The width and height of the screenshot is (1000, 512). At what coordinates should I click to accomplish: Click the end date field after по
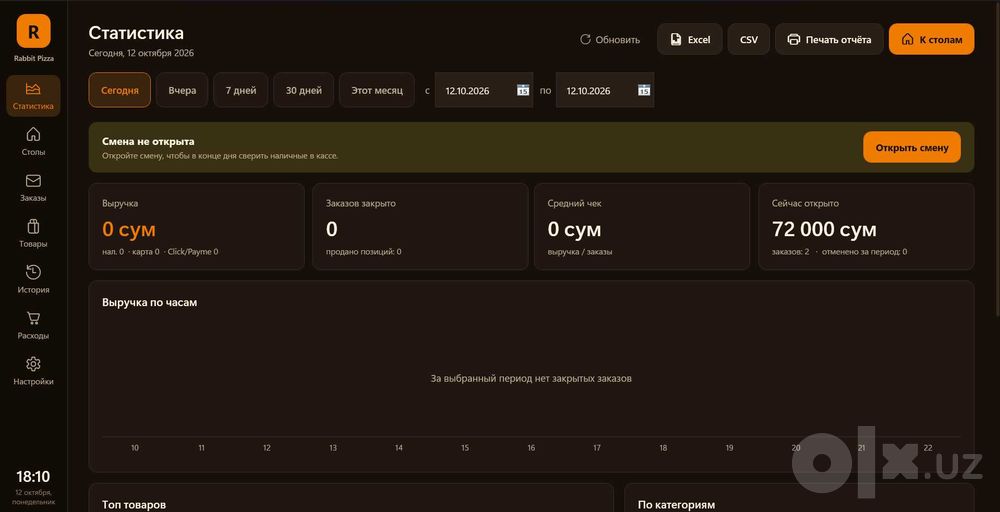(605, 90)
